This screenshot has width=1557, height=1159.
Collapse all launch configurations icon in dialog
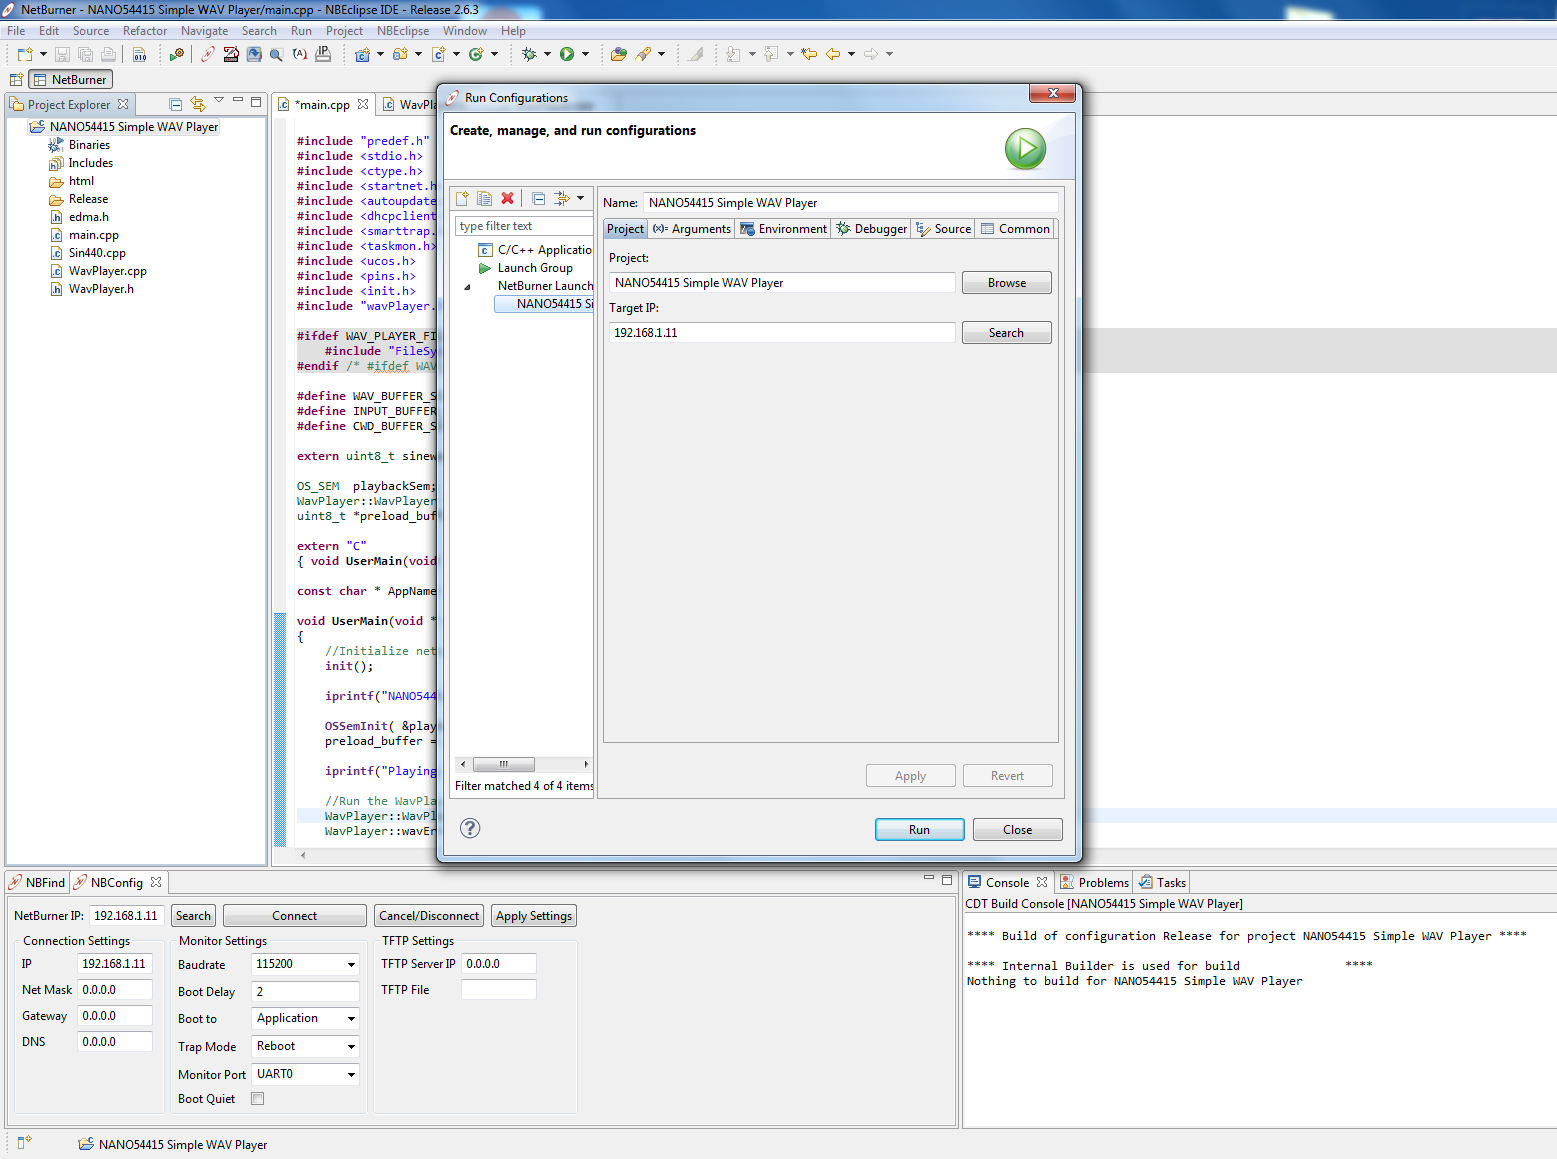pos(538,198)
